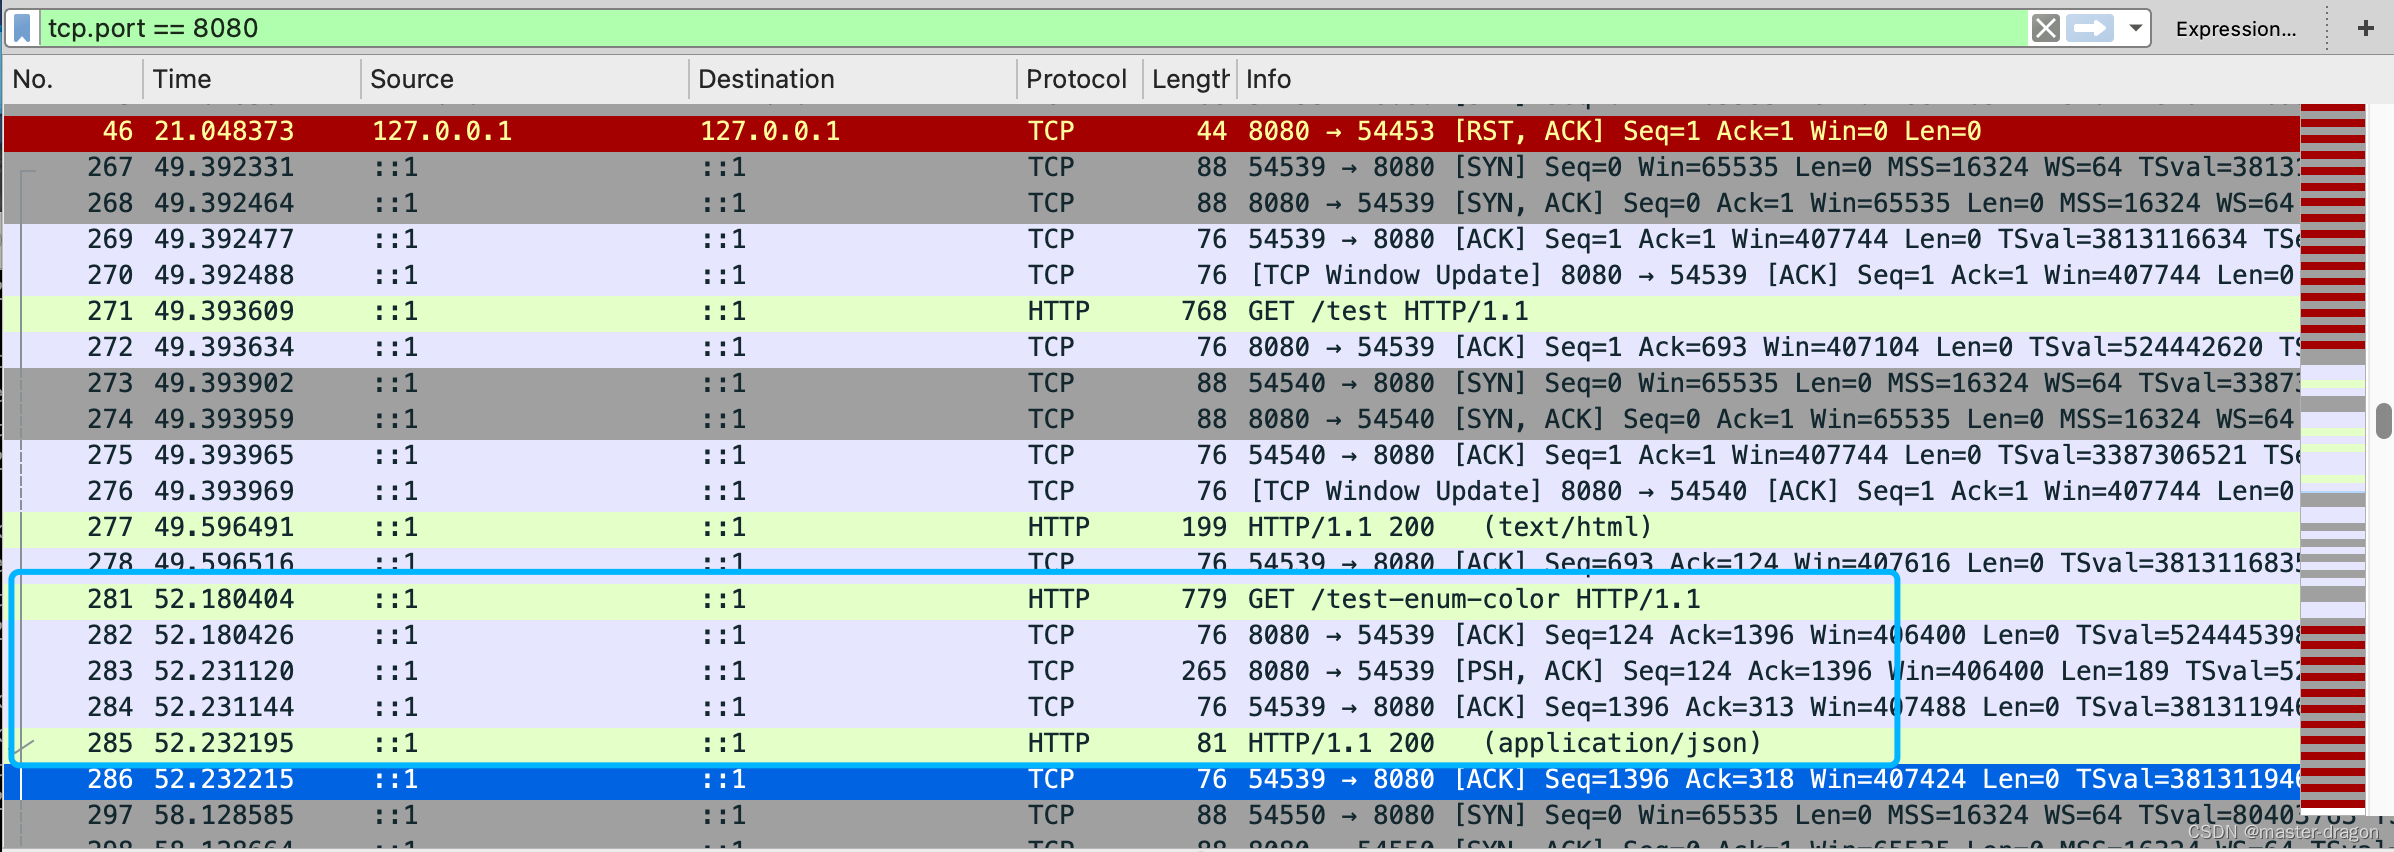Select packet 274 SYN, ACK to 54540
2394x852 pixels.
coord(1152,420)
